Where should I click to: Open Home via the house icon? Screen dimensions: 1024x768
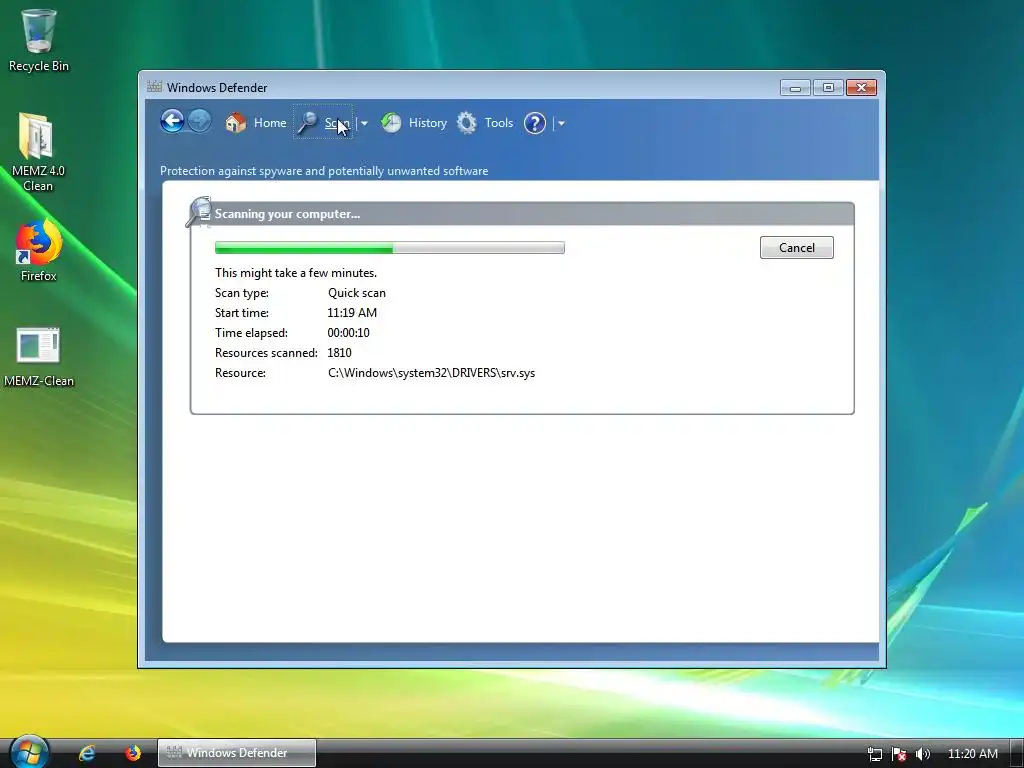[236, 122]
